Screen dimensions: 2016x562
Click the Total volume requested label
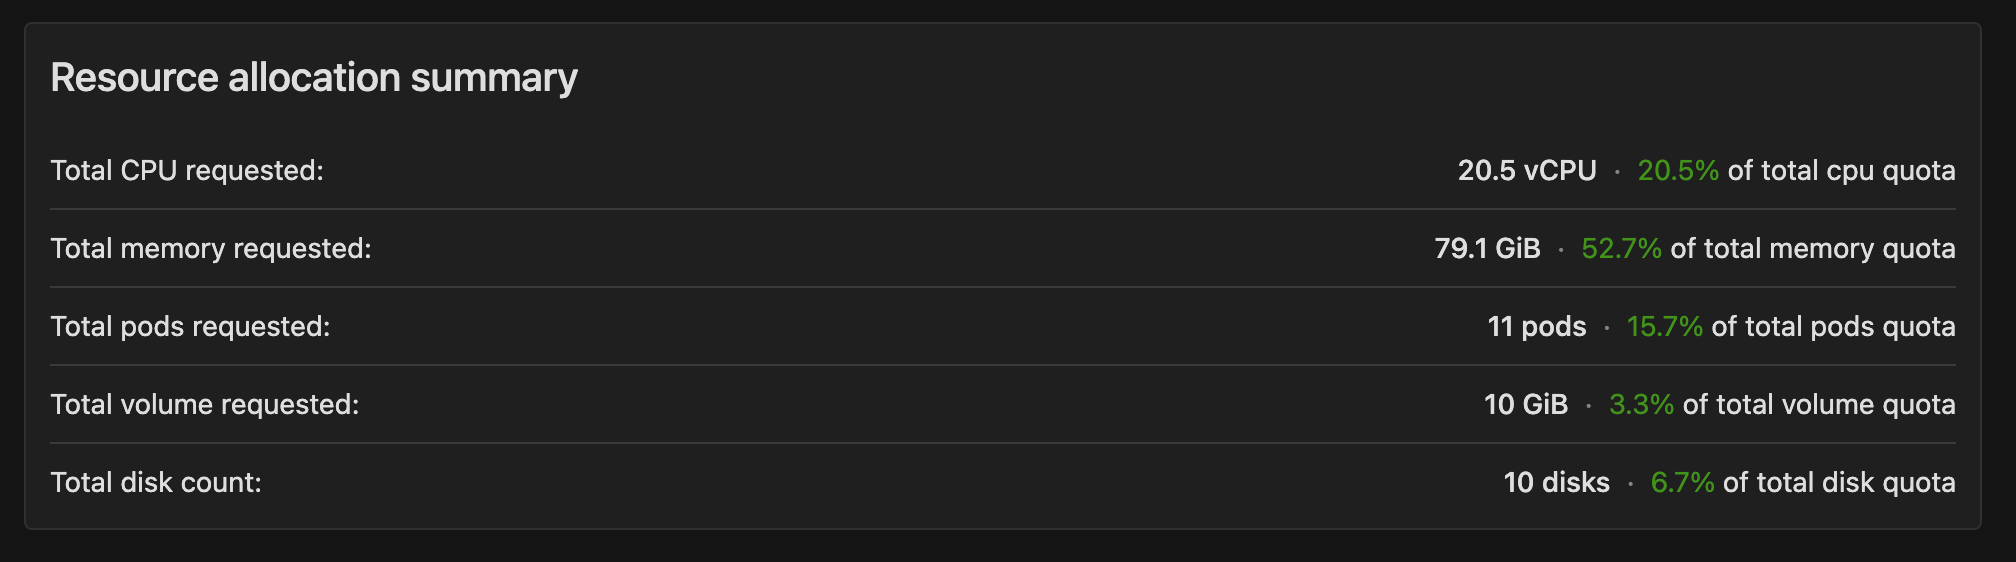tap(205, 405)
